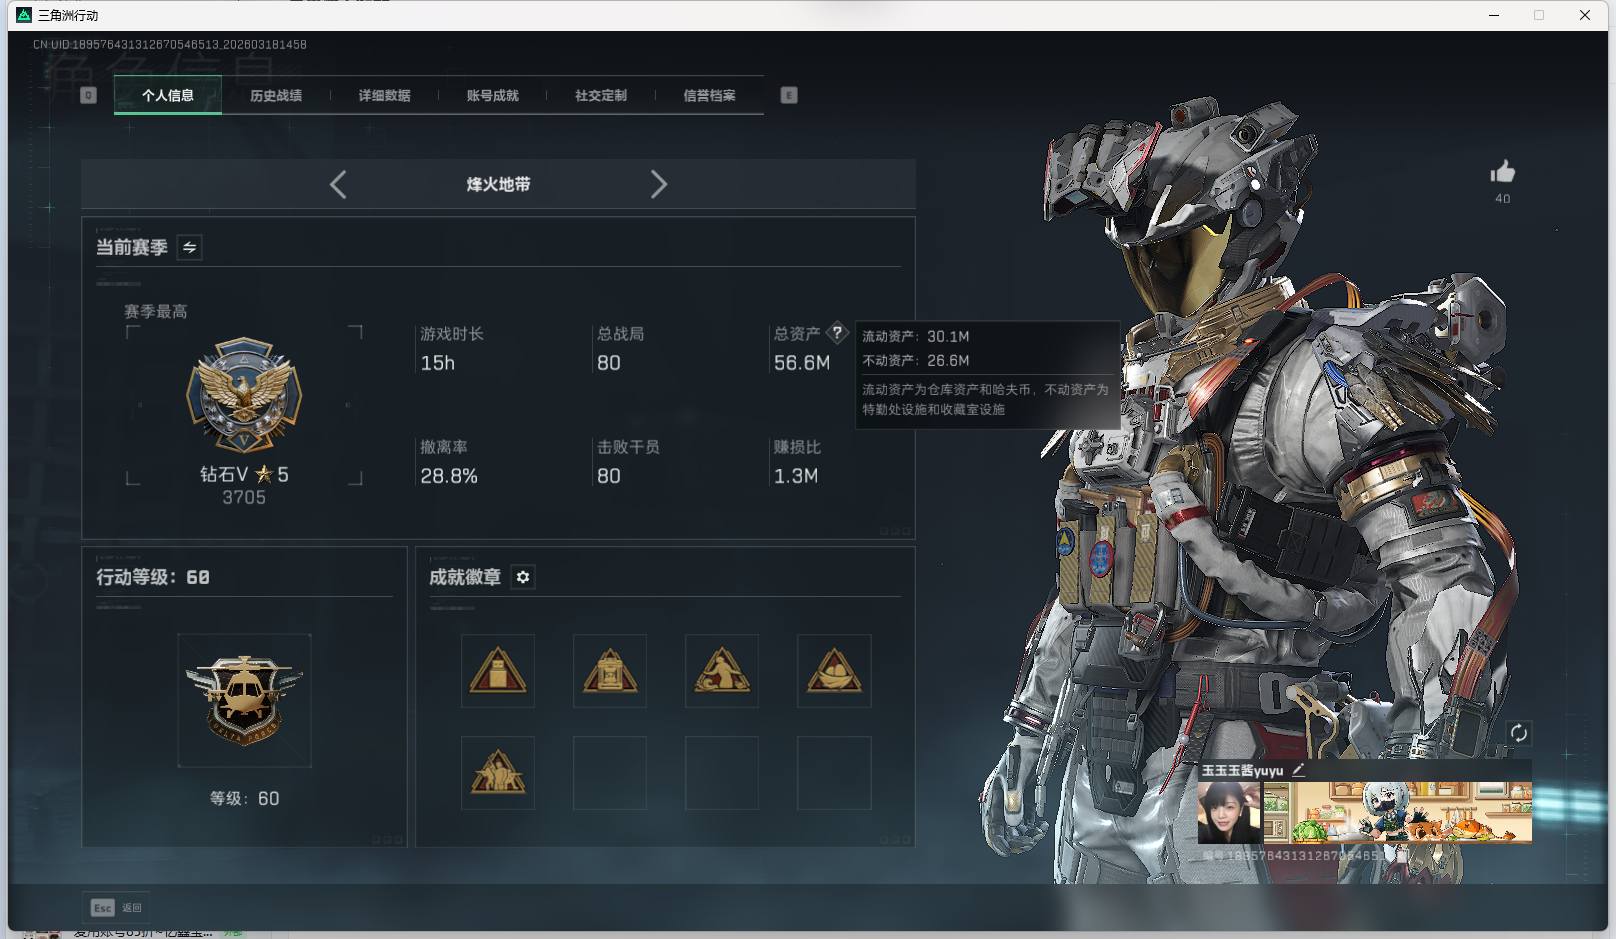Viewport: 1616px width, 939px height.
Task: Click the 总战局 value 80
Action: coord(609,363)
